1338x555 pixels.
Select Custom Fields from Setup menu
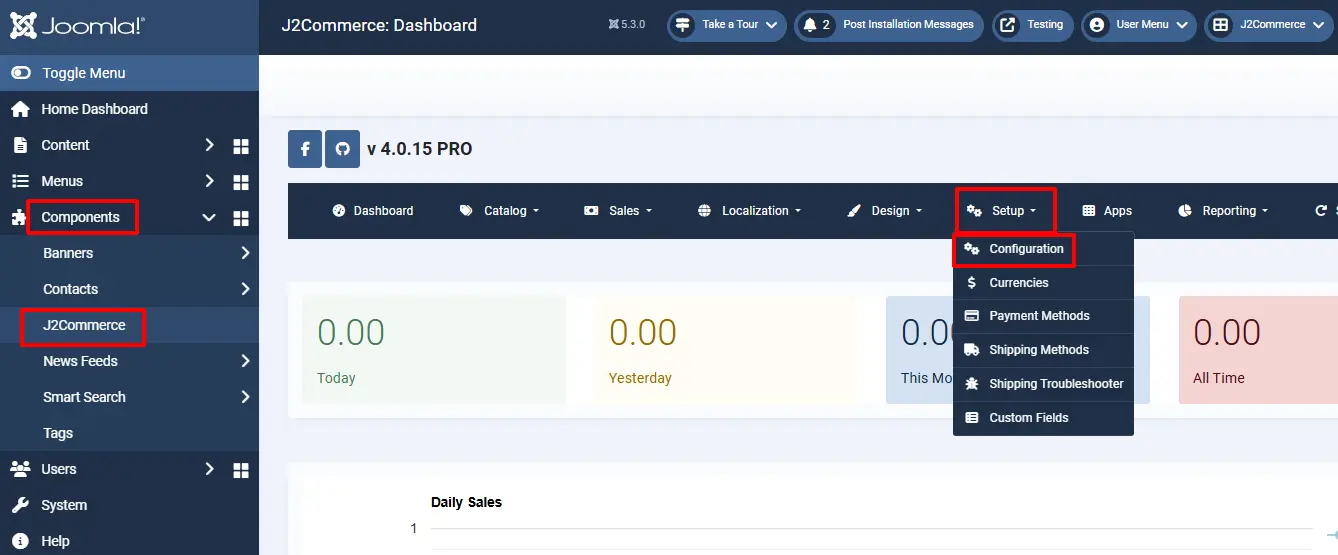1043,418
